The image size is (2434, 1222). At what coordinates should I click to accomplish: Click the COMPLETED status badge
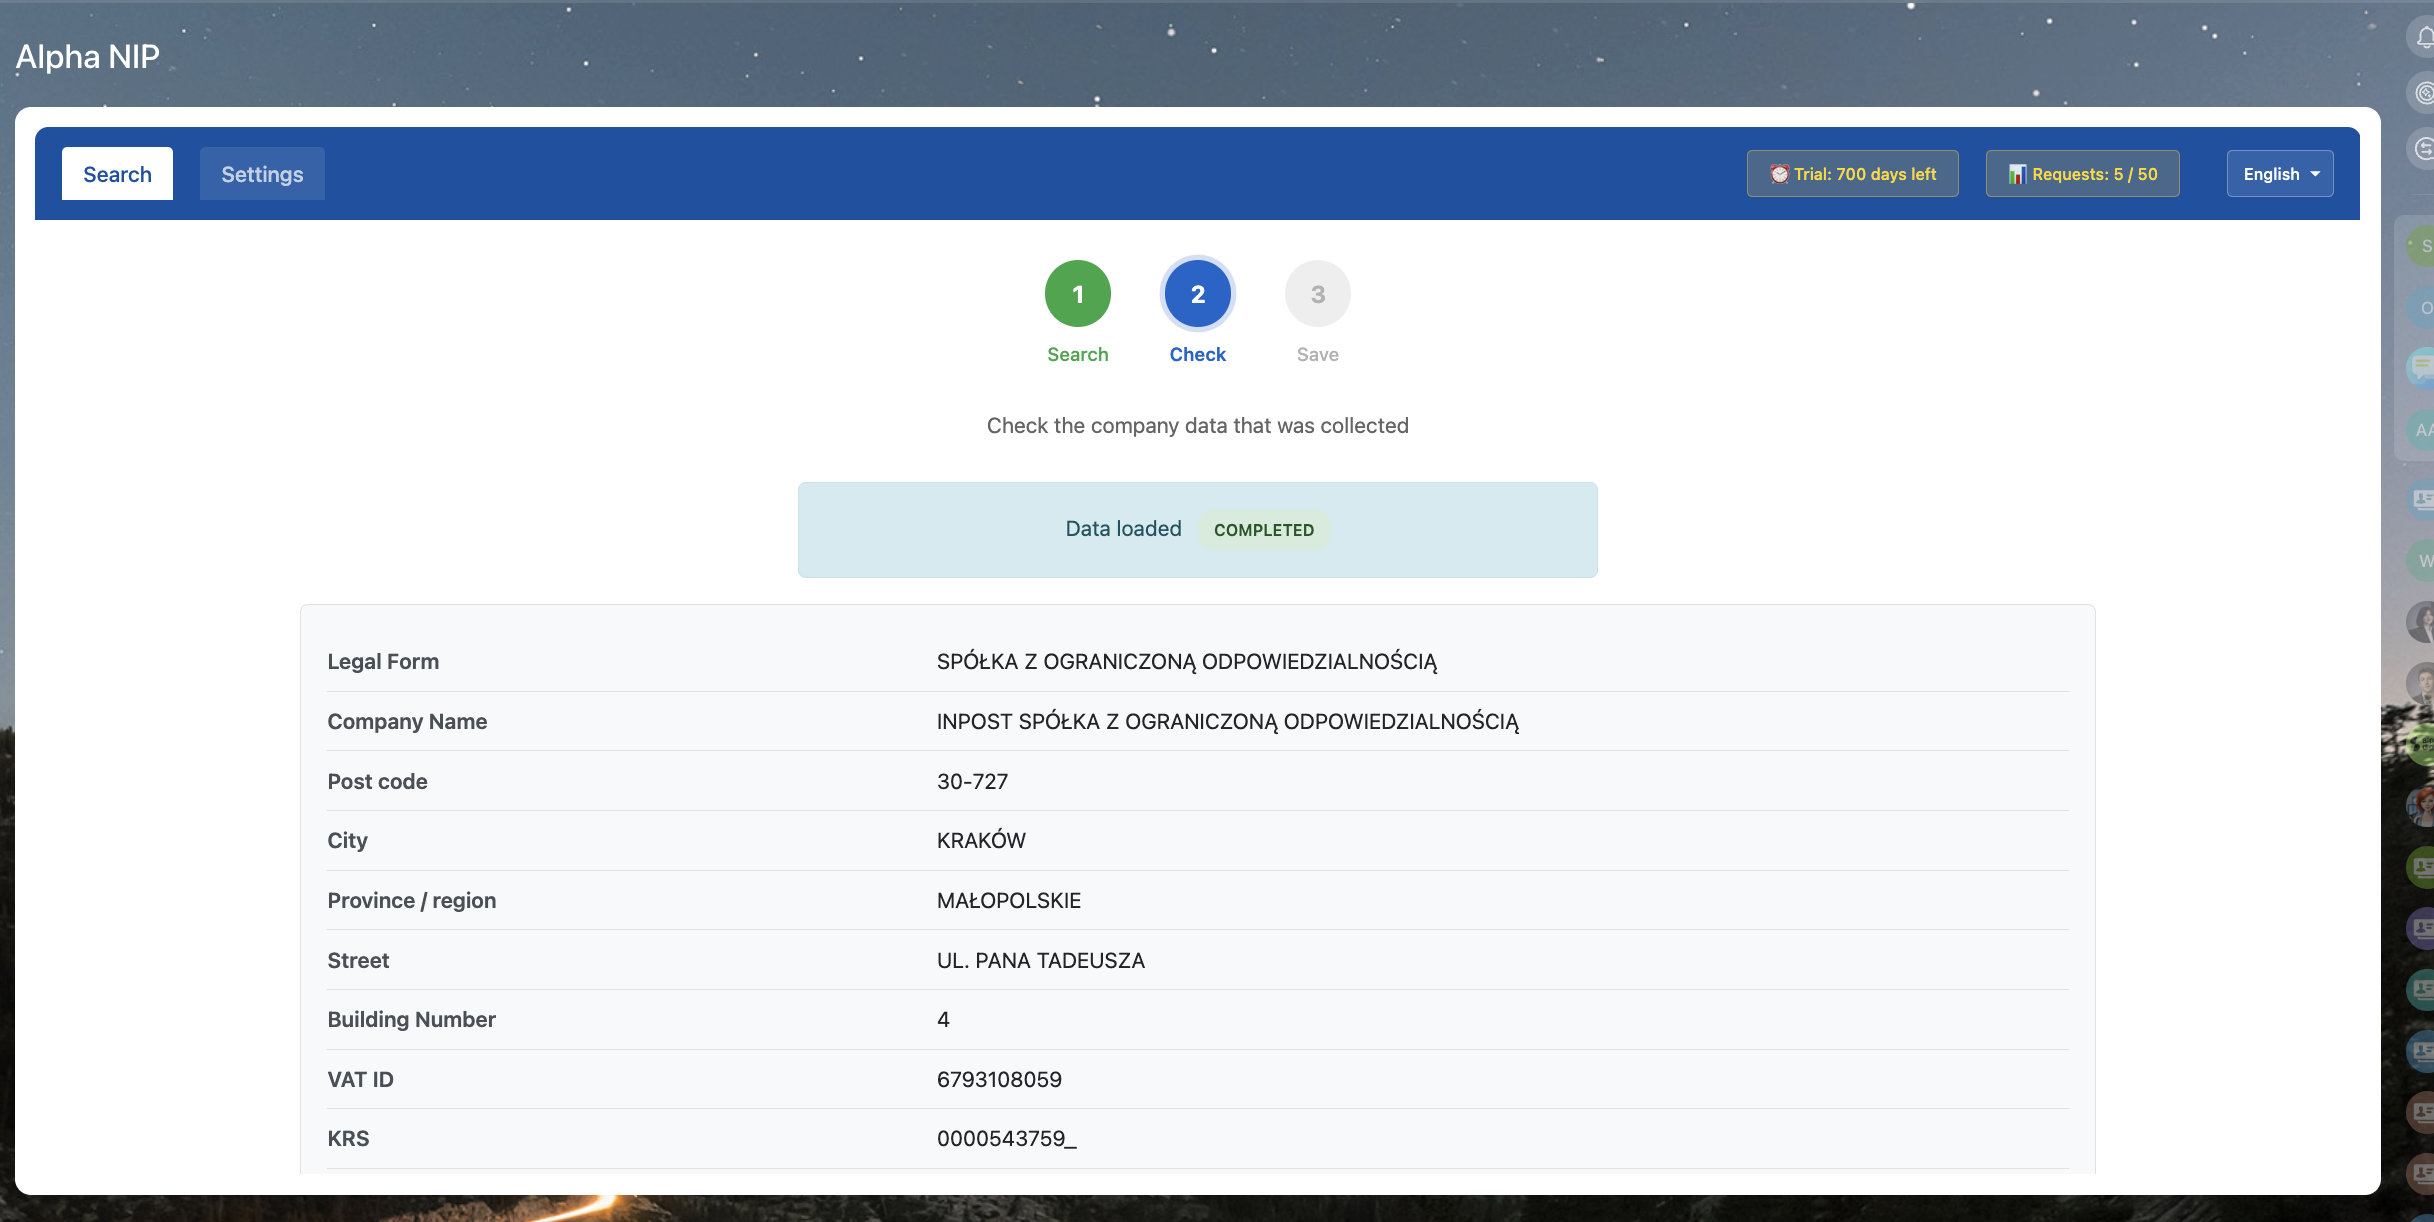click(1263, 530)
